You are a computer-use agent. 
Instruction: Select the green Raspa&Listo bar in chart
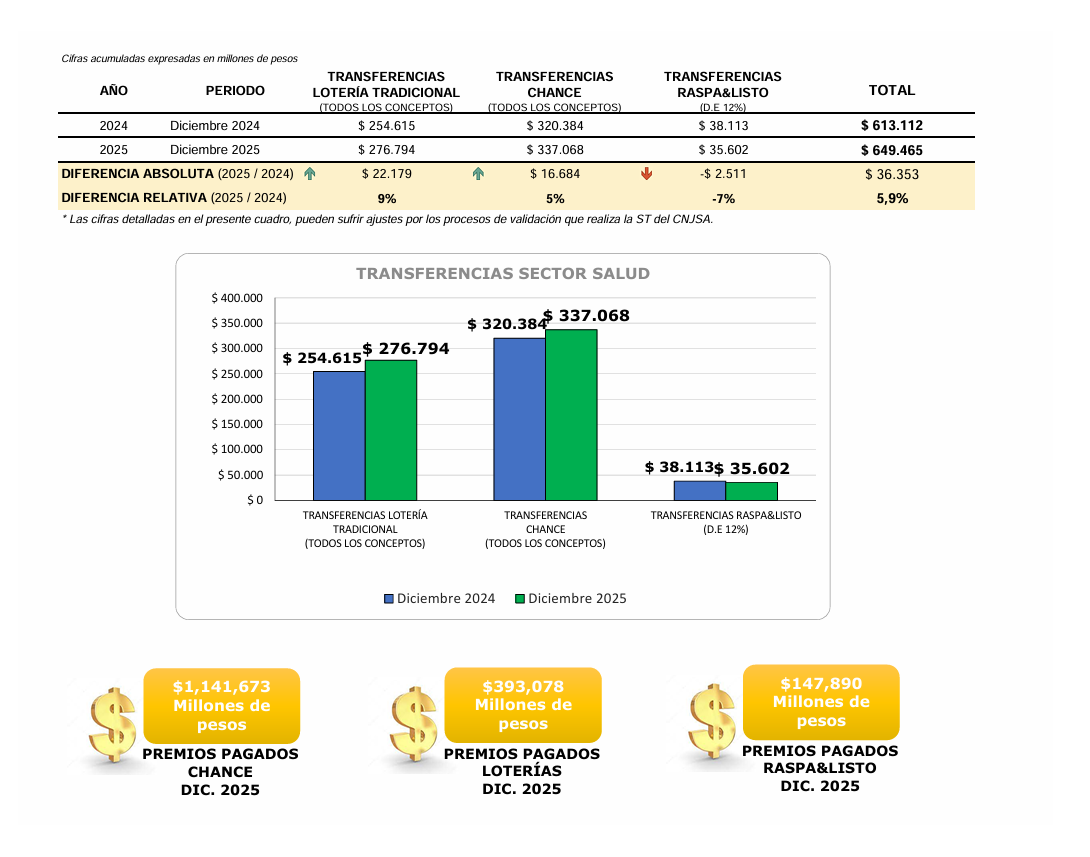tap(751, 491)
